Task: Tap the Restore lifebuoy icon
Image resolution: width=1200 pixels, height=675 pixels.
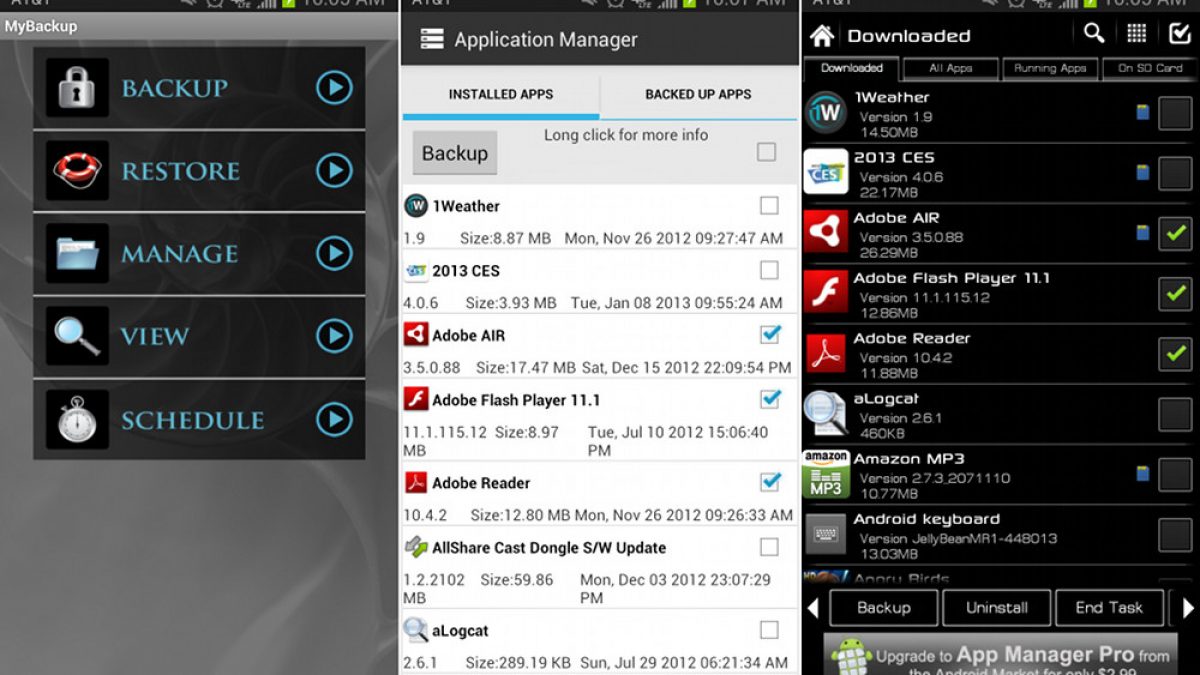Action: 77,170
